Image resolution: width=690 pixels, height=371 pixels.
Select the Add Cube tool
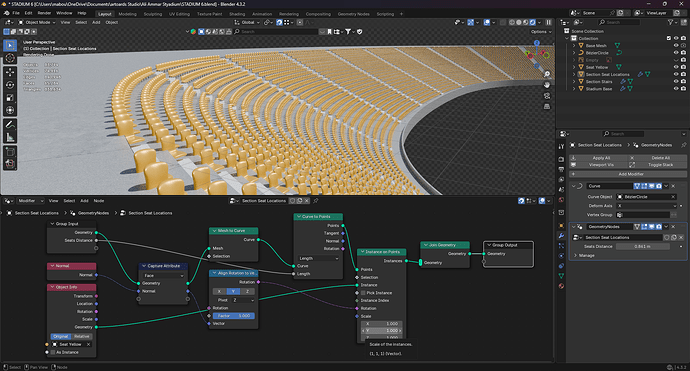tap(10, 152)
